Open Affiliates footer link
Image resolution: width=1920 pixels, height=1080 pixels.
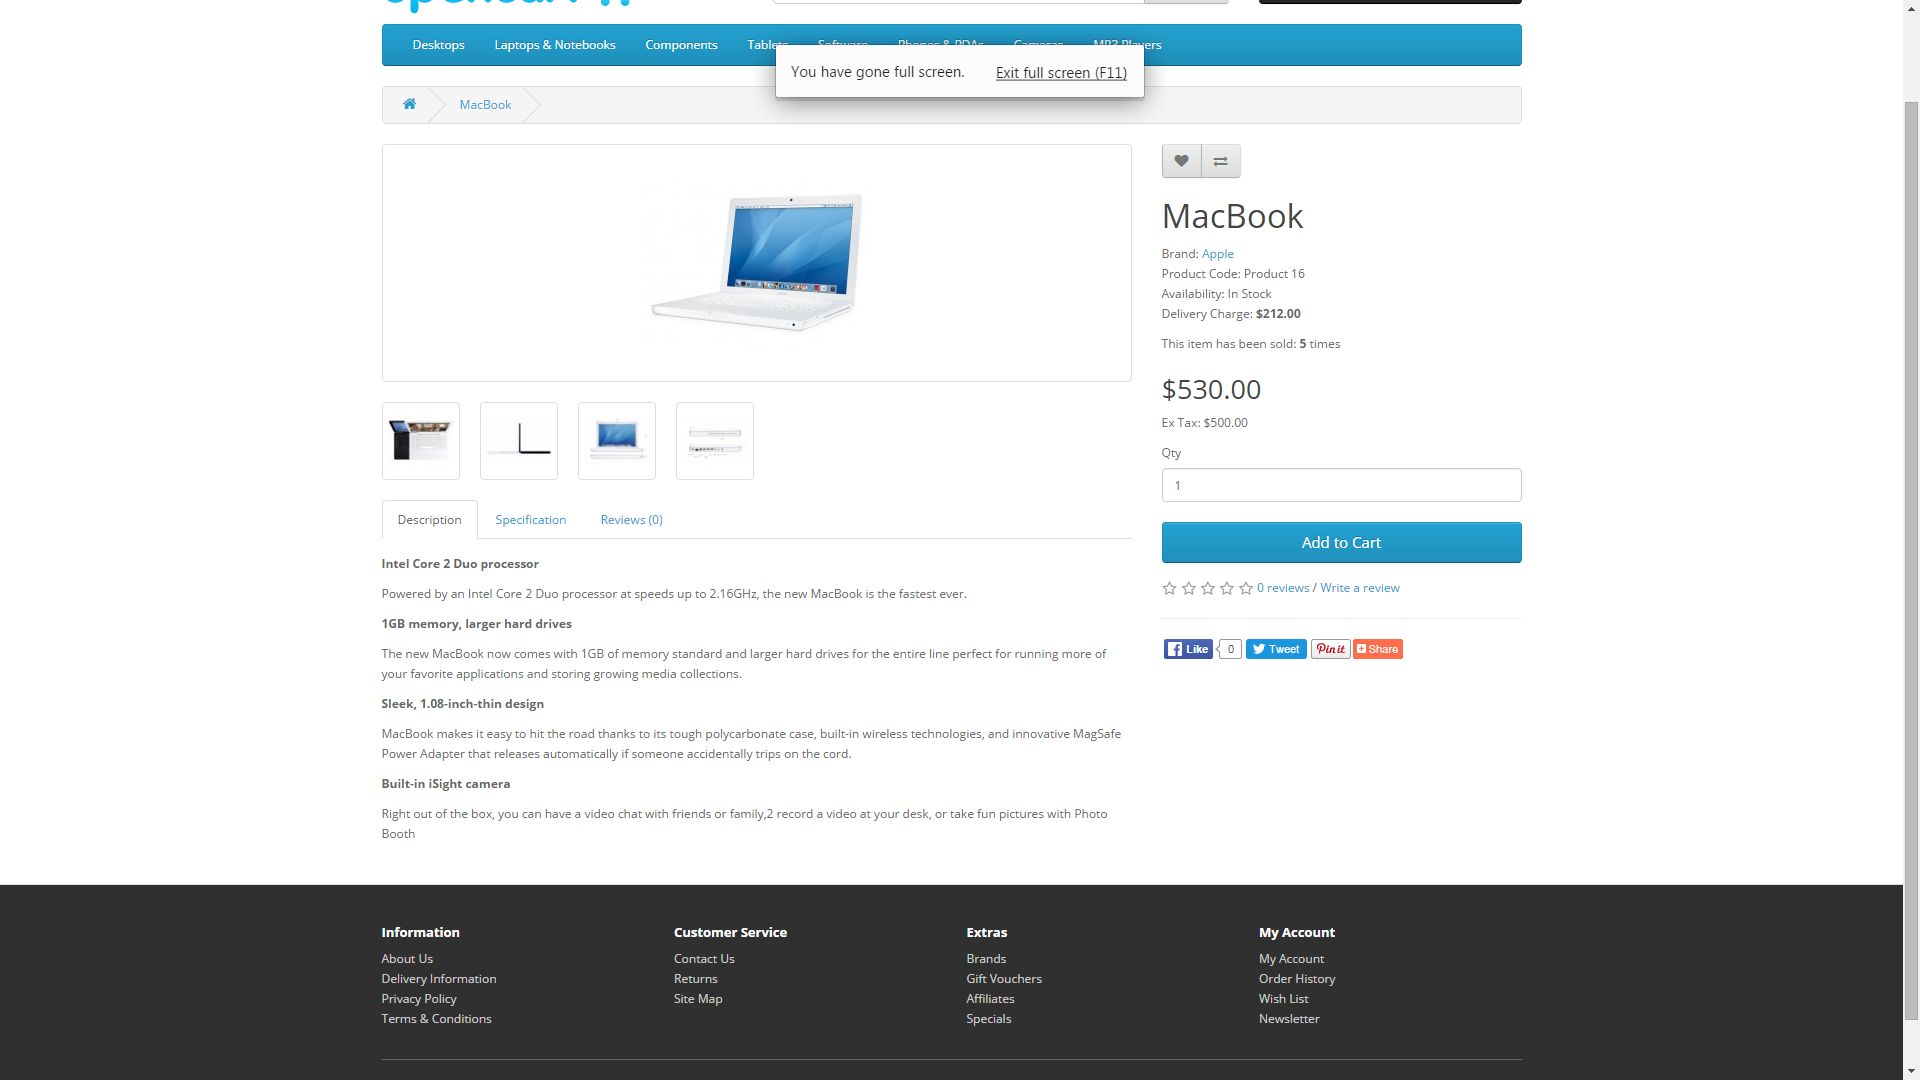tap(990, 998)
